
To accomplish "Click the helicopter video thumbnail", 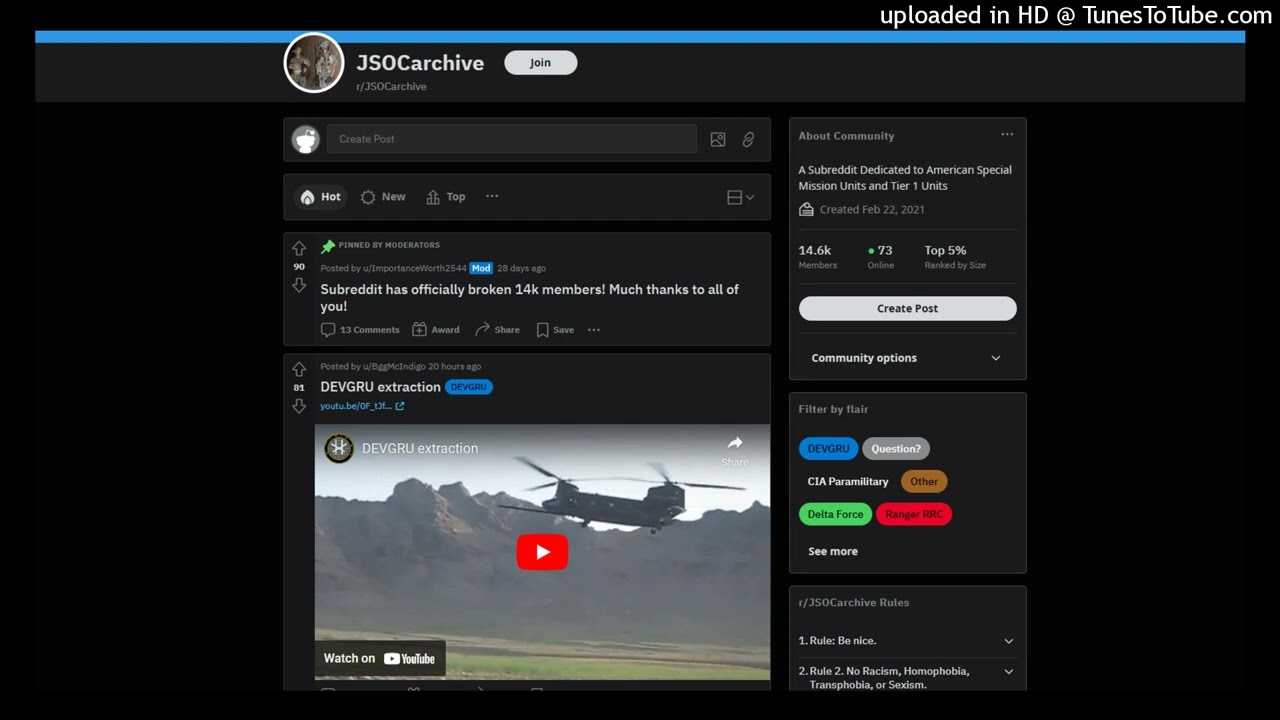I will [x=542, y=552].
